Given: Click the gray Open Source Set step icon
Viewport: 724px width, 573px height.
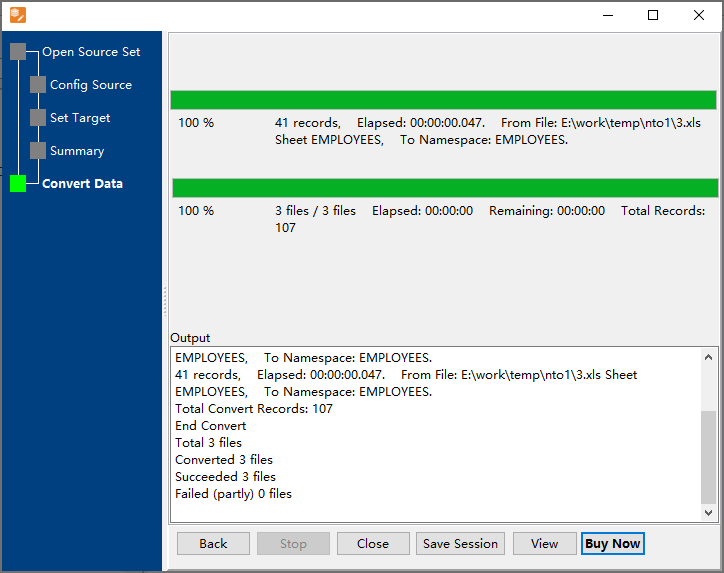Looking at the screenshot, I should point(18,52).
